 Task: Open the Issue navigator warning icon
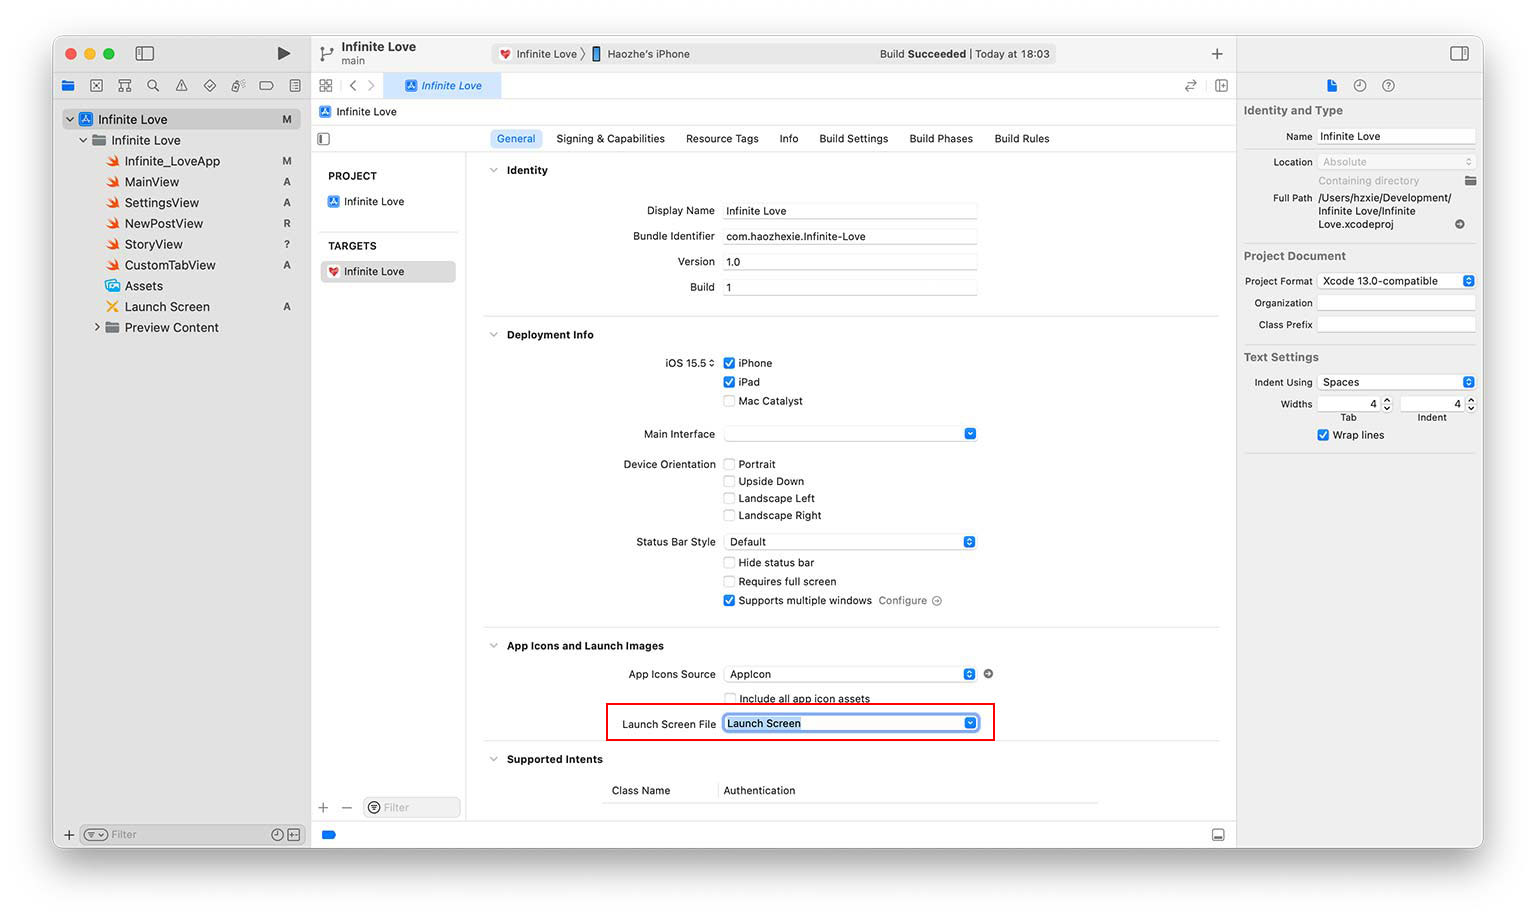click(x=181, y=86)
